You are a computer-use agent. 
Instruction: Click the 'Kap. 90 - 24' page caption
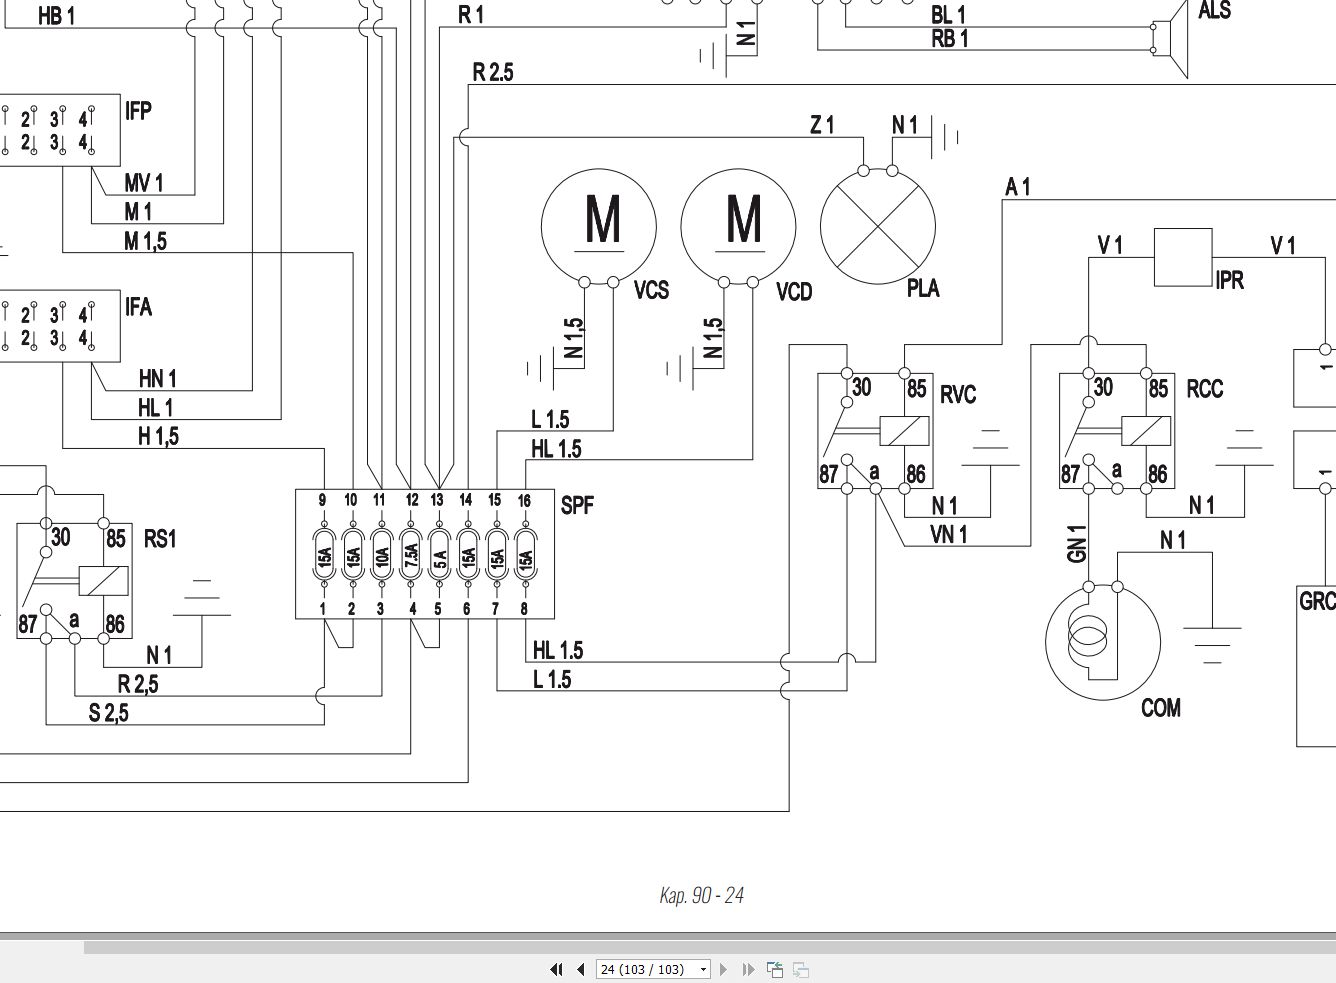coord(701,895)
